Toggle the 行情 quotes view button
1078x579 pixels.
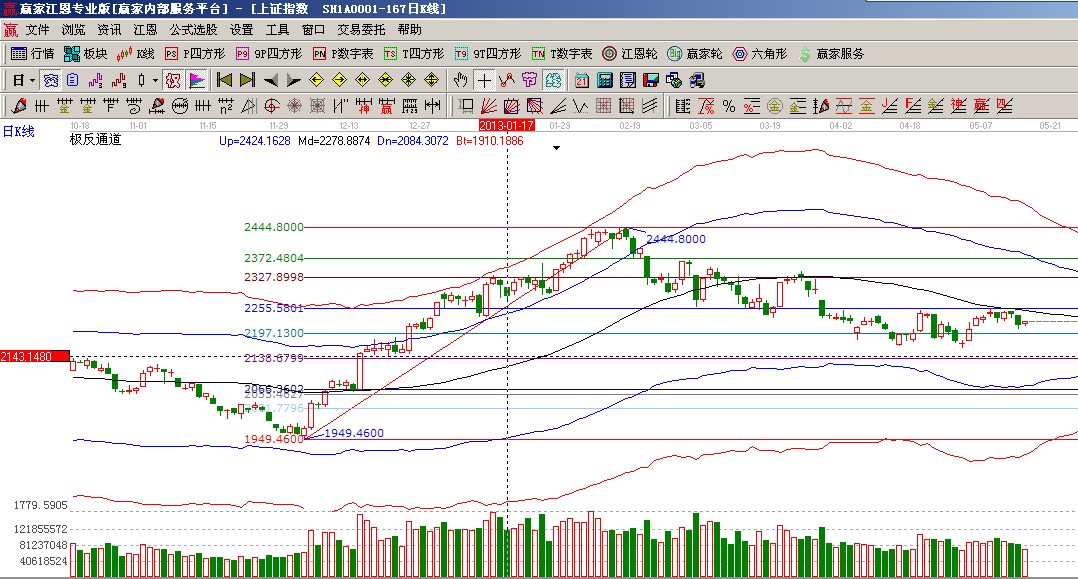[x=32, y=54]
